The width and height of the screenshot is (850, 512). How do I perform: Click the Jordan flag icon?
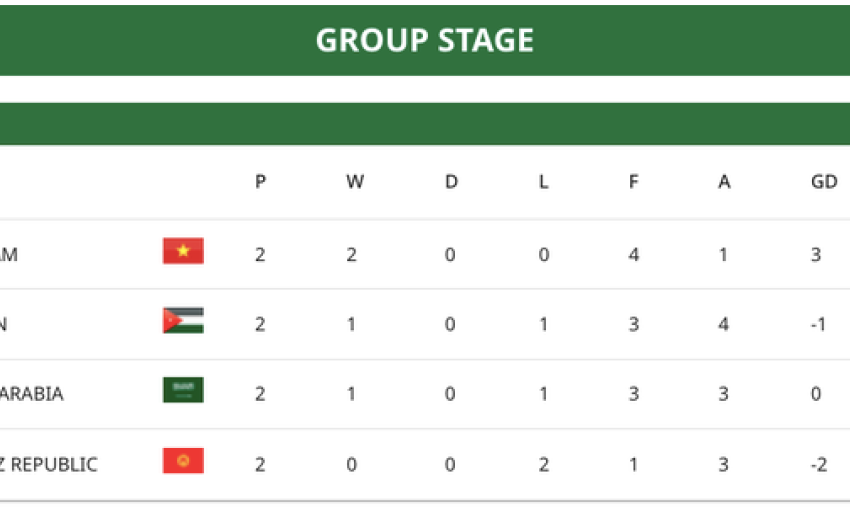click(x=183, y=321)
